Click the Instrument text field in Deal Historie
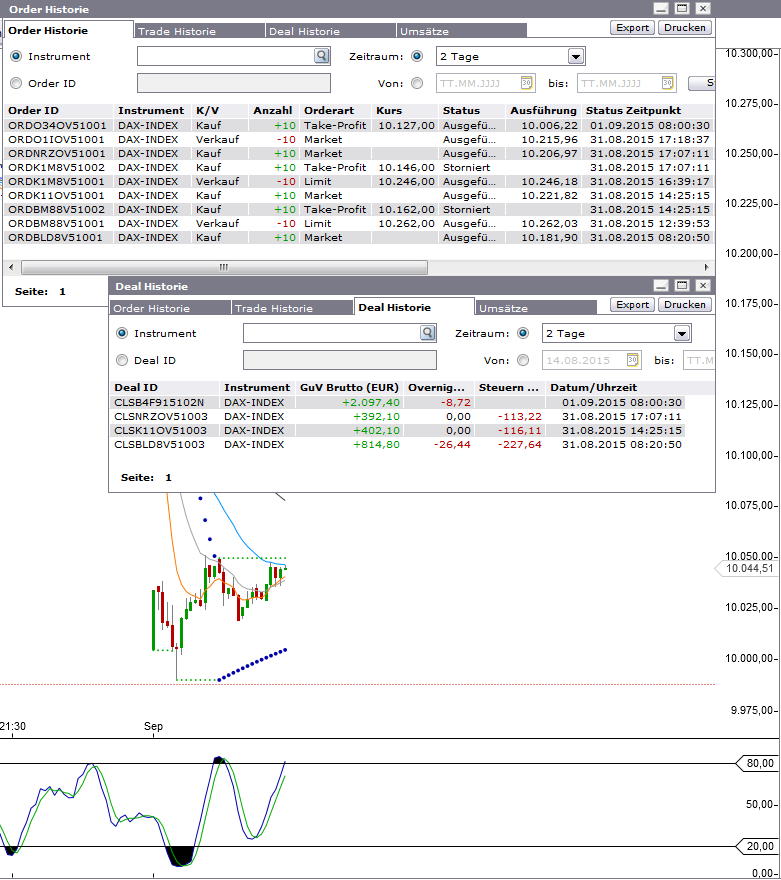Image resolution: width=781 pixels, height=880 pixels. click(331, 334)
